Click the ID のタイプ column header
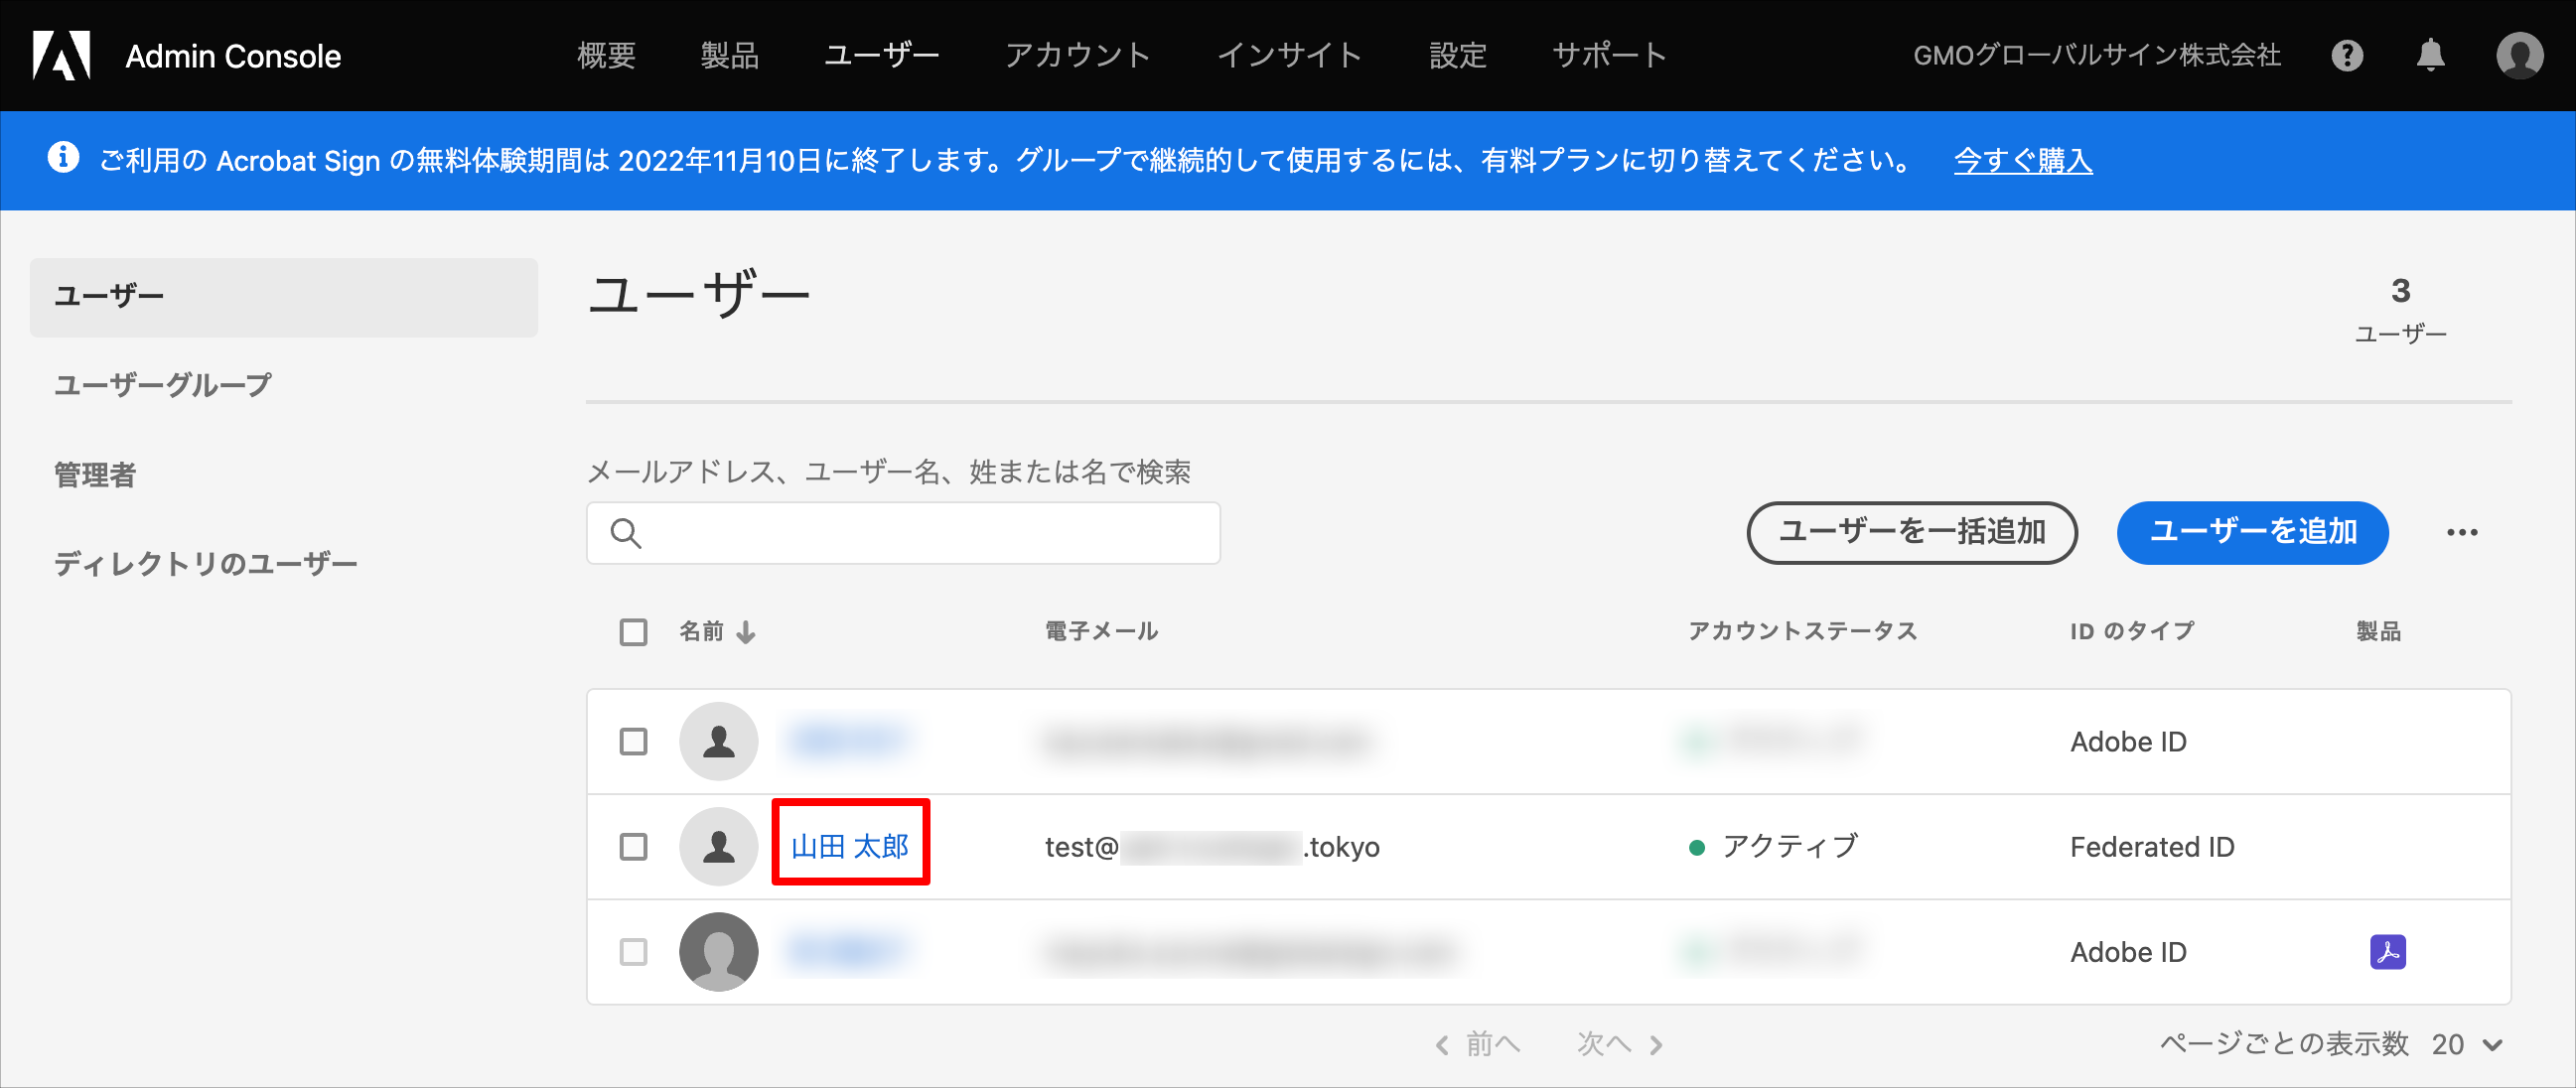2576x1088 pixels. coord(2131,632)
